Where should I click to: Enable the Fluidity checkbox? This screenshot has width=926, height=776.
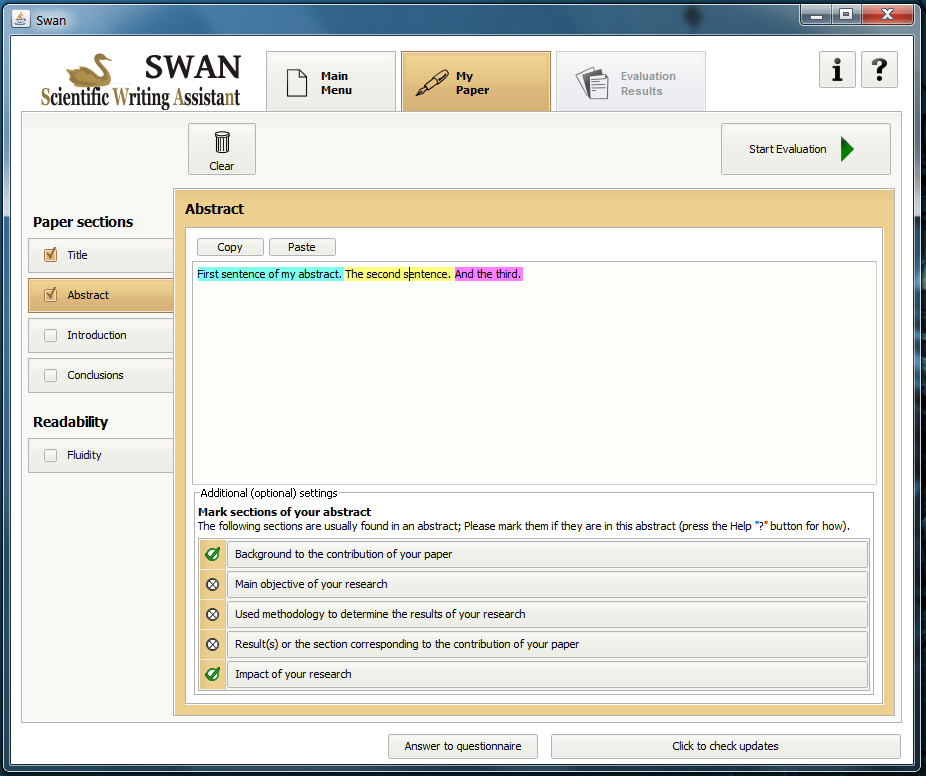(51, 455)
